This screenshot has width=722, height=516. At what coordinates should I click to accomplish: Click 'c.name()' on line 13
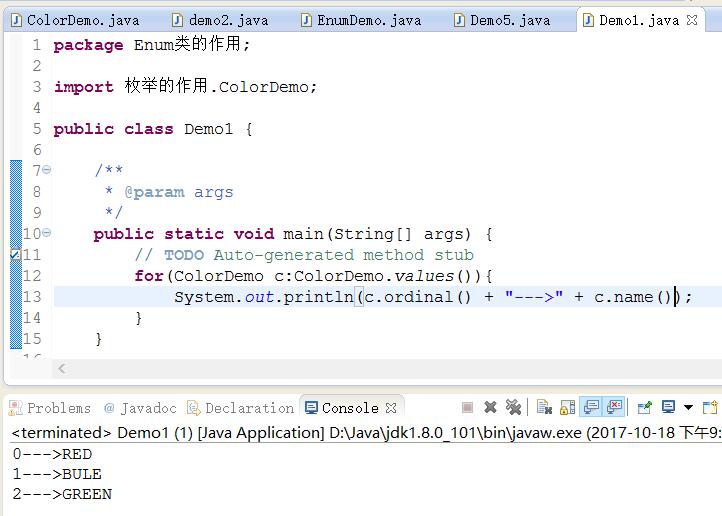tap(633, 297)
